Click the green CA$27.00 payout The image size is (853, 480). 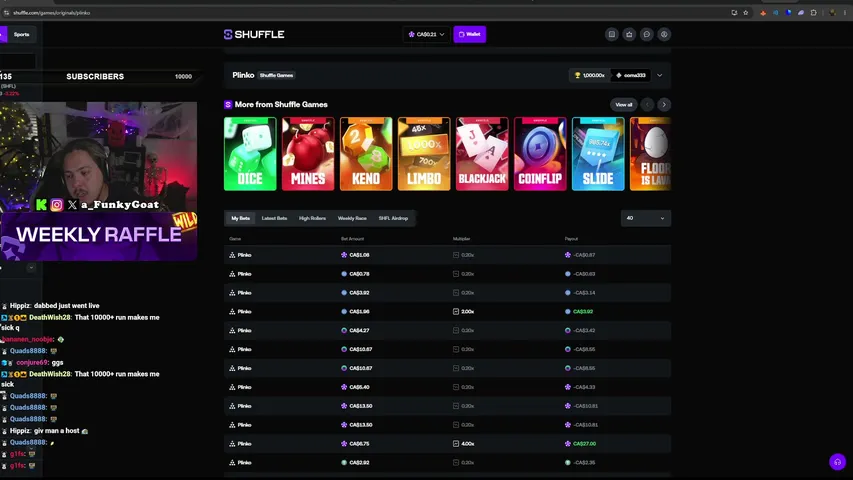[x=584, y=444]
